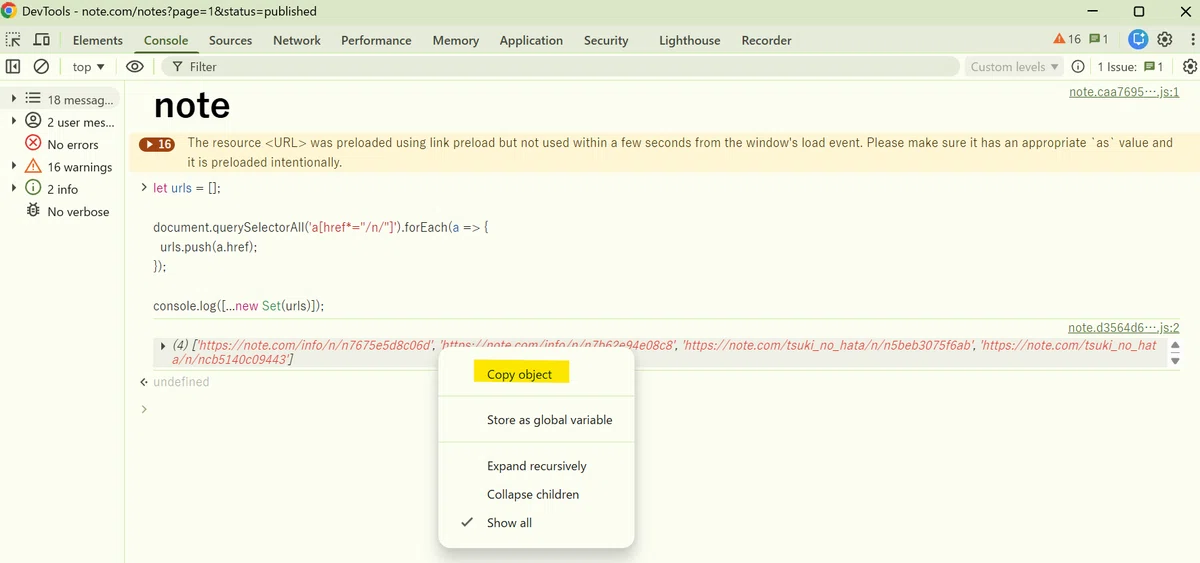Image resolution: width=1200 pixels, height=563 pixels.
Task: Click the undefined return value line
Action: 181,382
